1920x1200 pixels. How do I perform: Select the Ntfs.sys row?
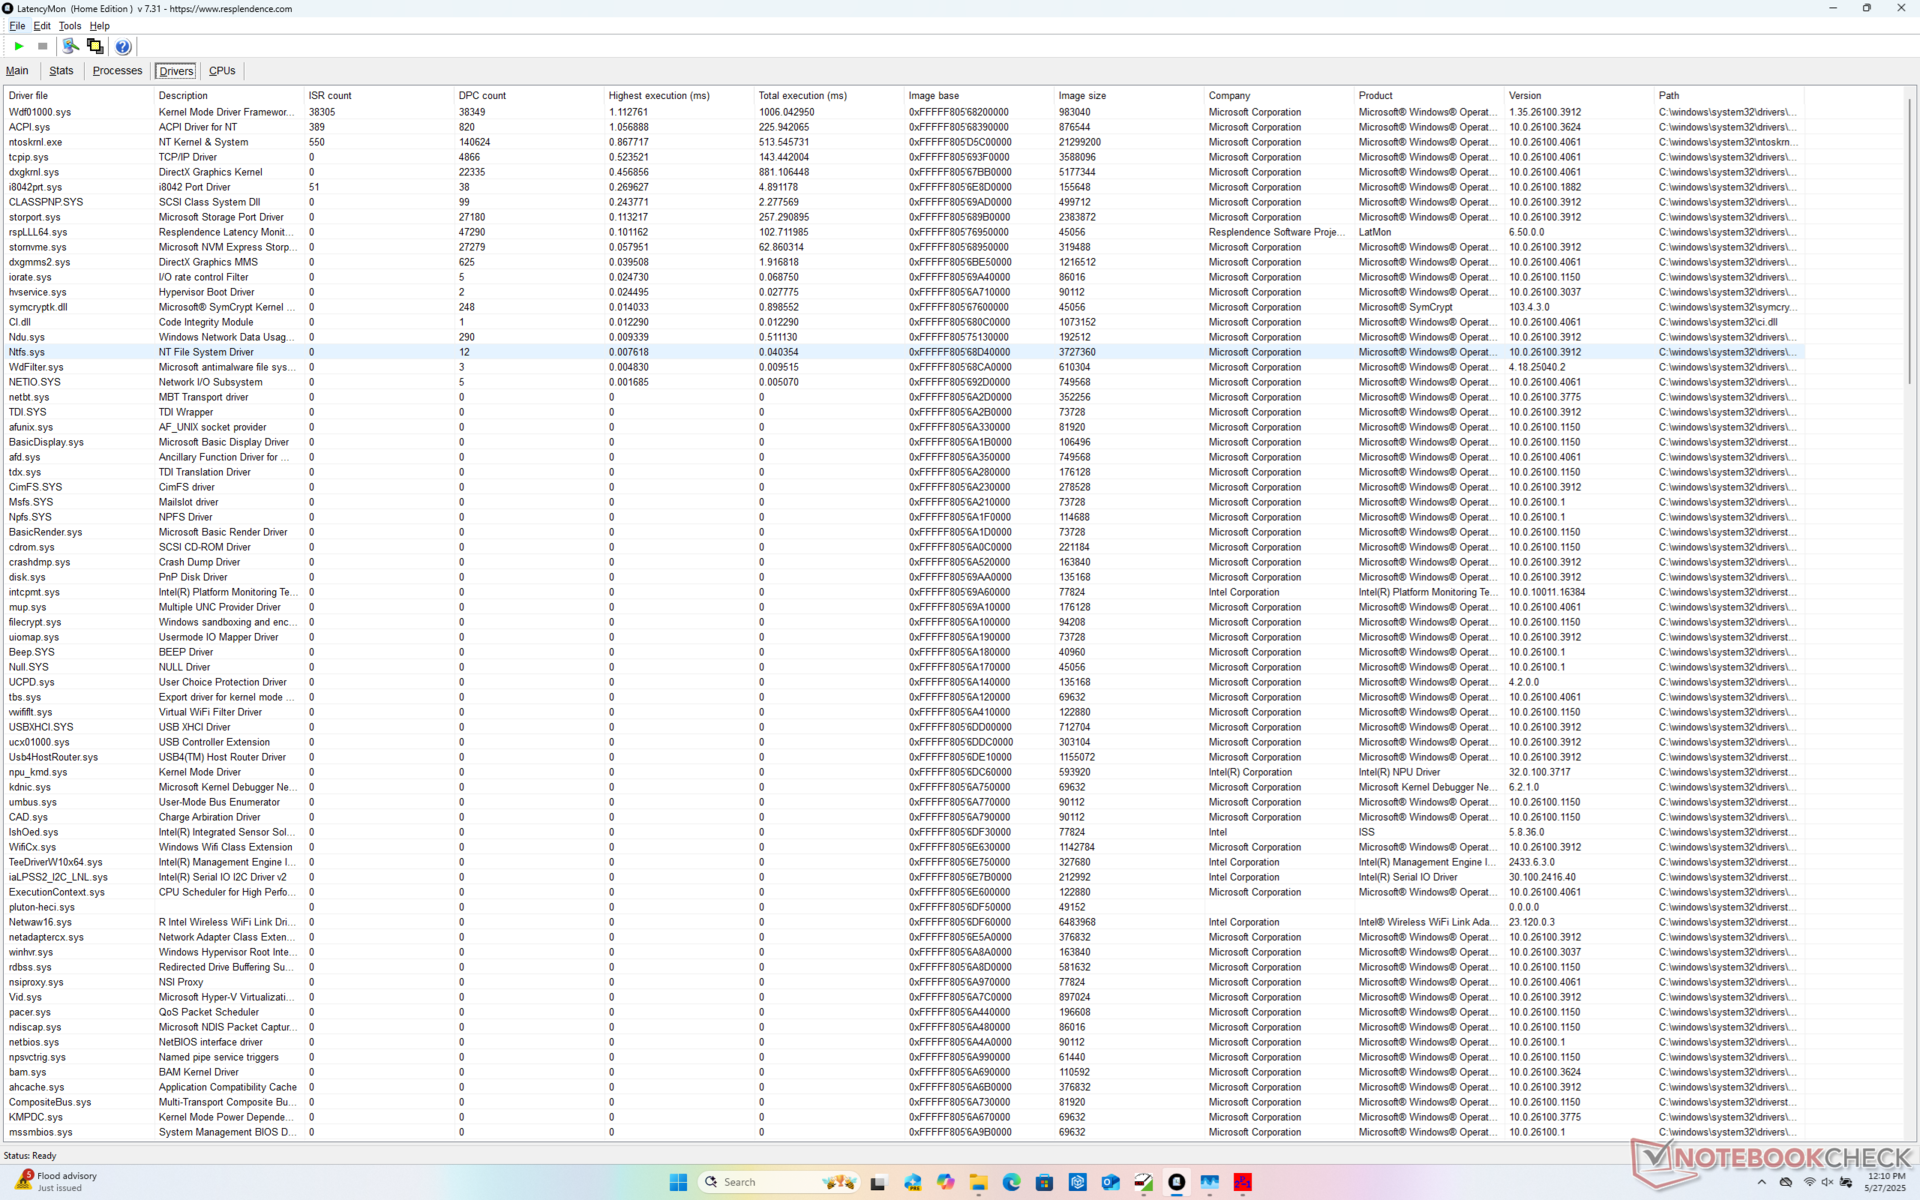904,352
